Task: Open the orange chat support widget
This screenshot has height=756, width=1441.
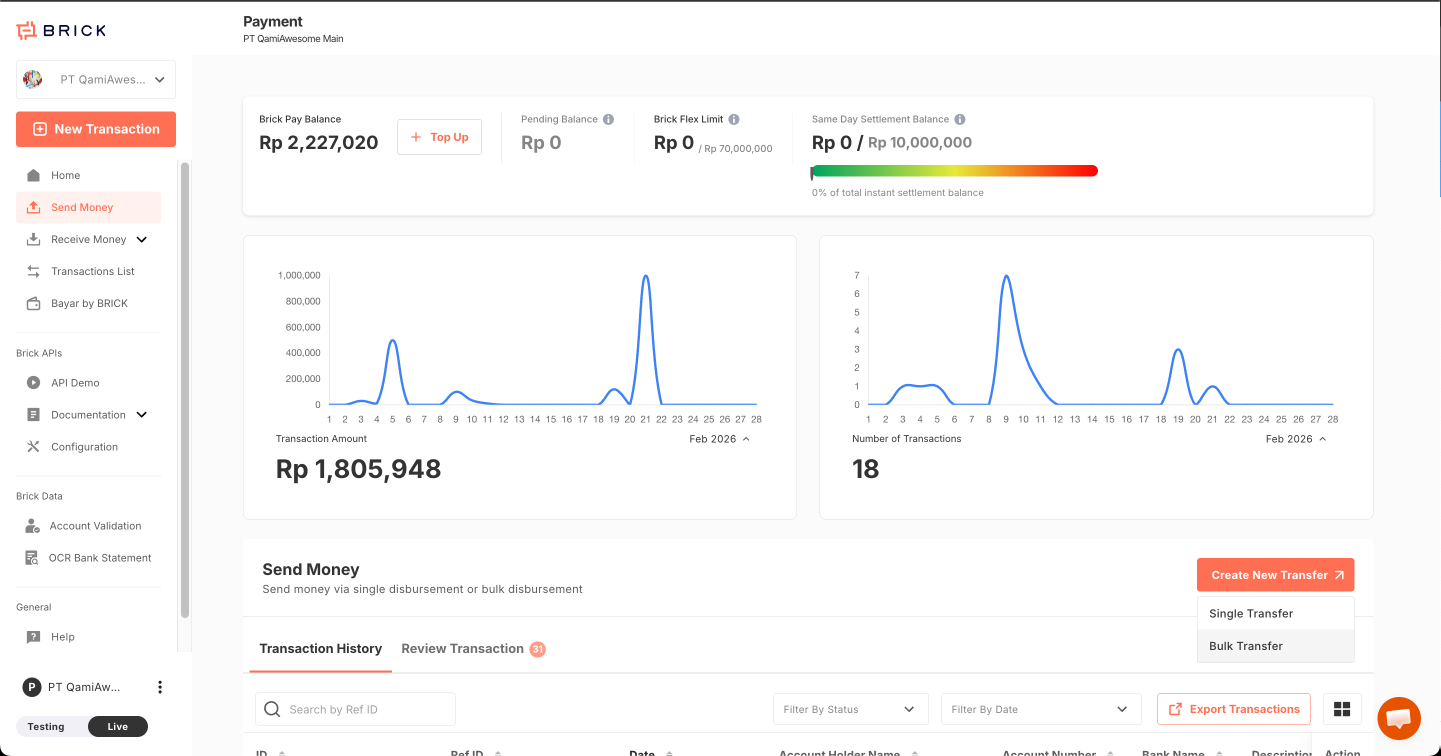Action: (x=1399, y=718)
